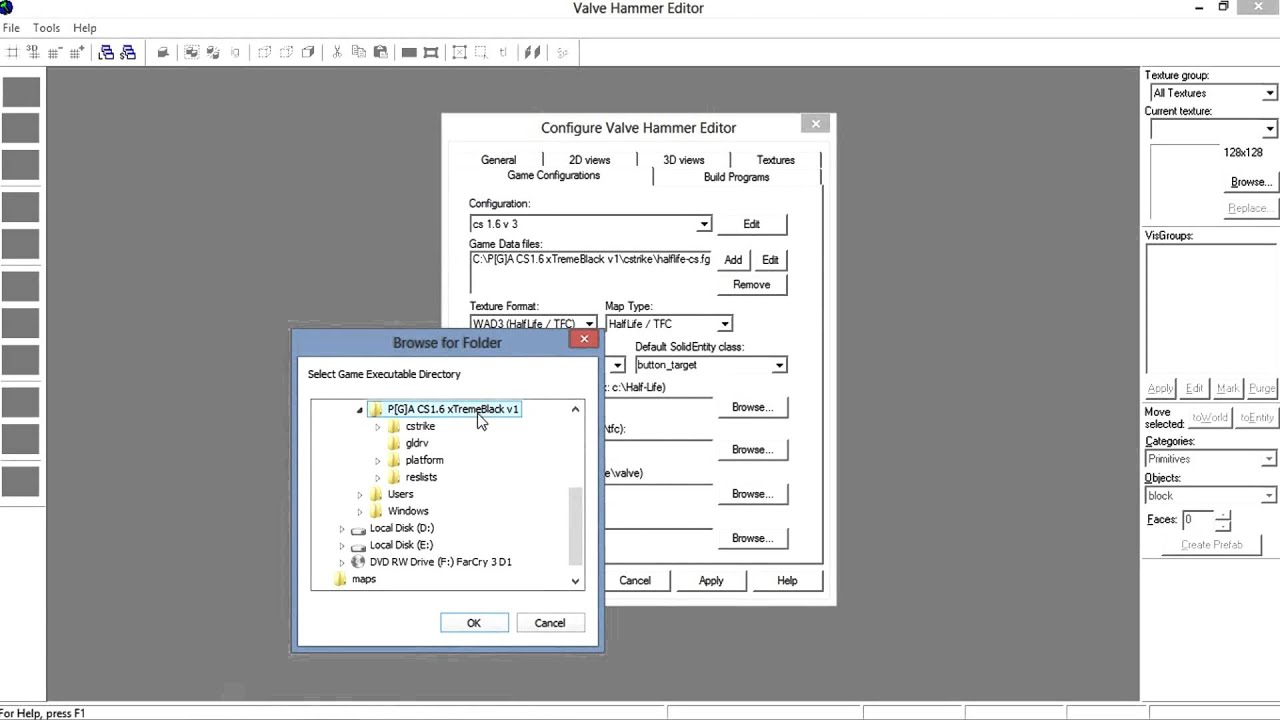Open the Help menu

tap(85, 28)
